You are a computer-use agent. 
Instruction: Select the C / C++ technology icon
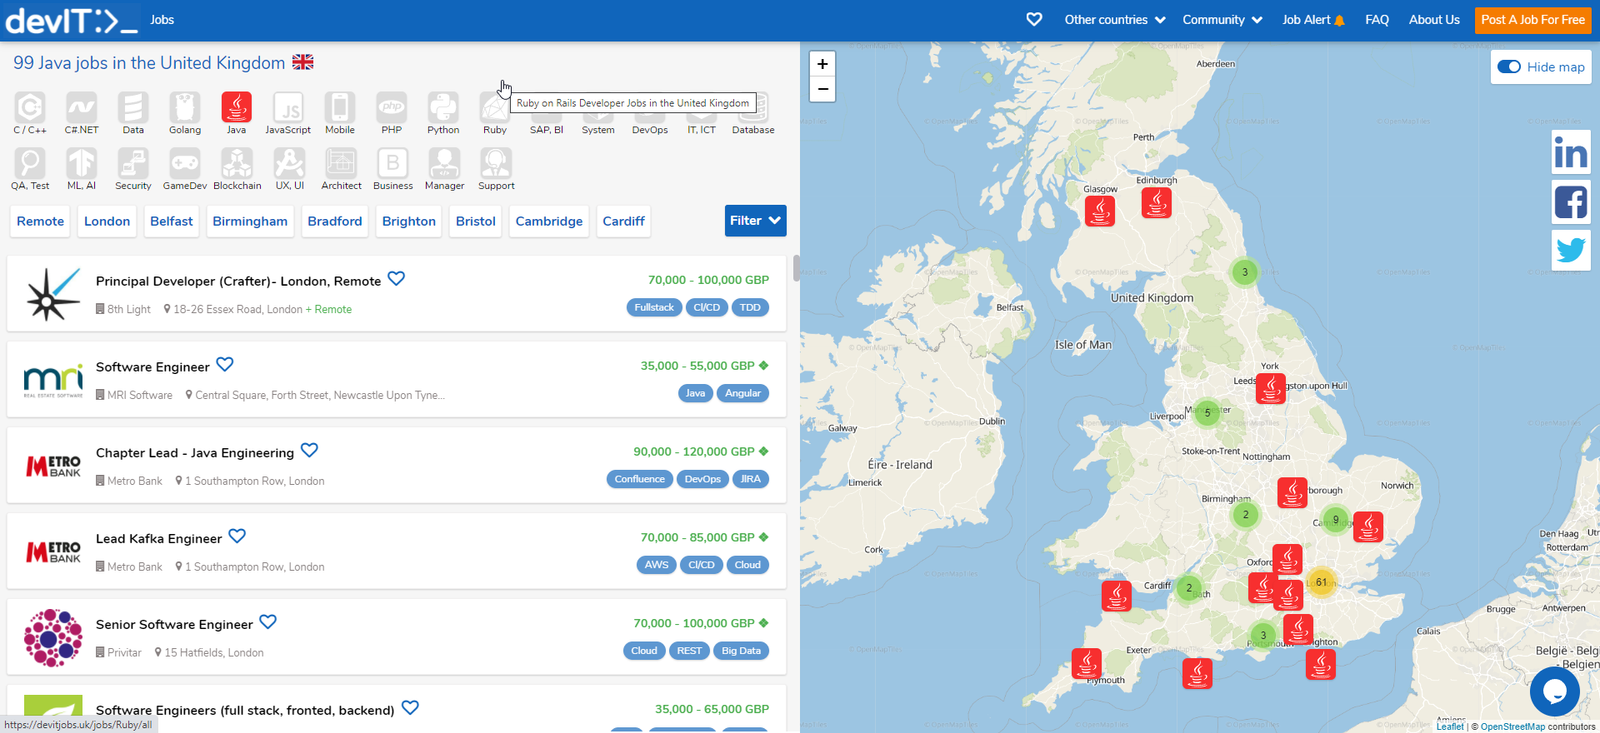coord(30,107)
